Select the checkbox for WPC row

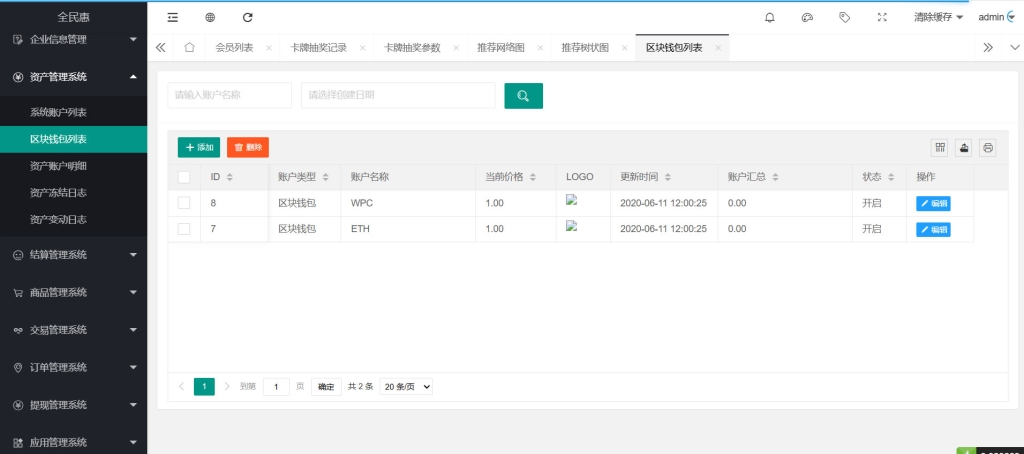pos(184,203)
